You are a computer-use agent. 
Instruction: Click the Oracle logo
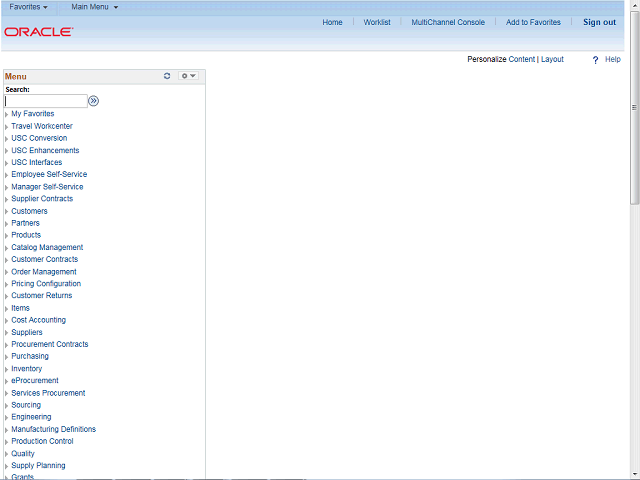coord(39,32)
